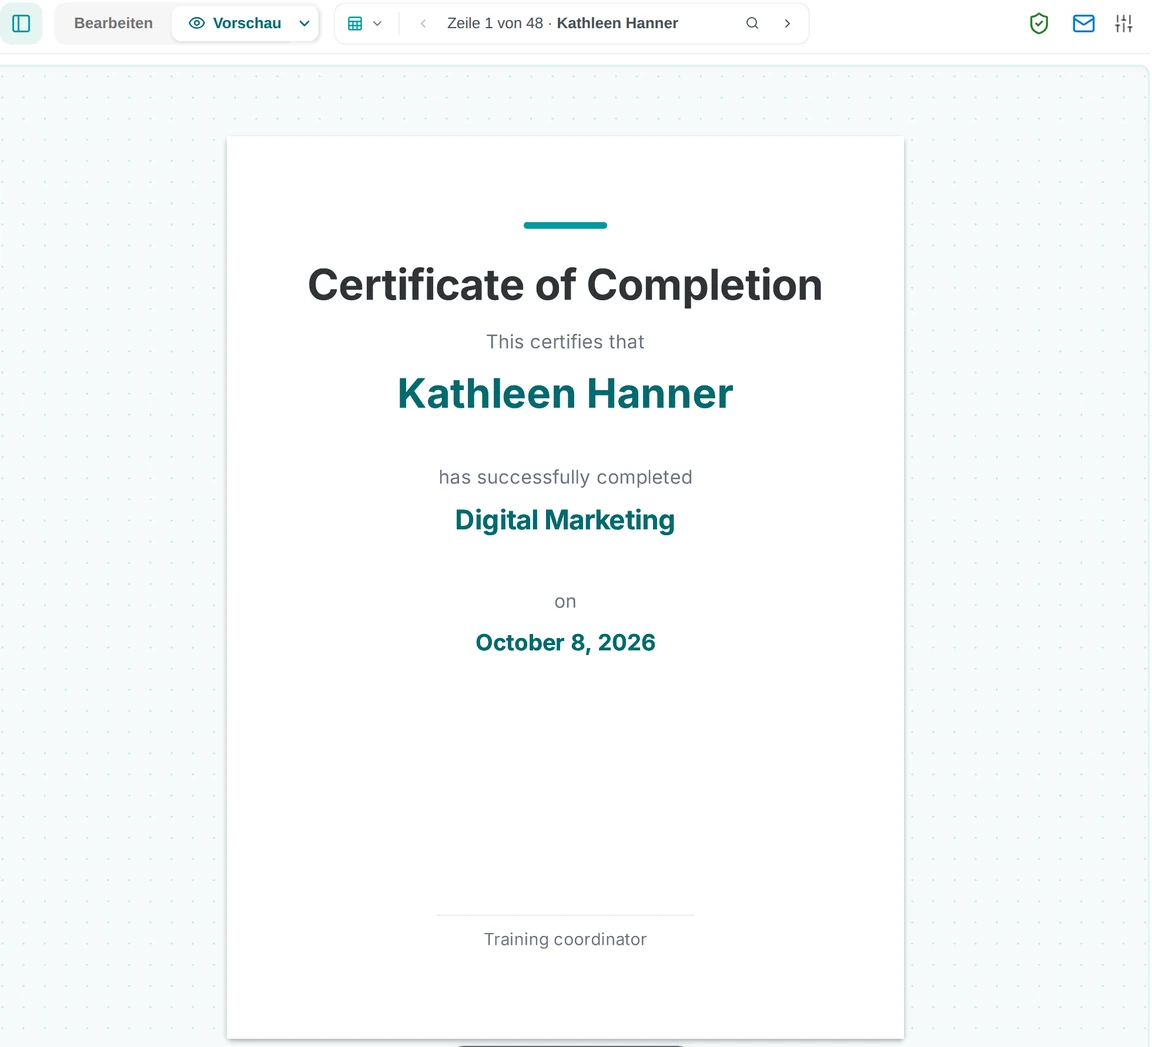Click the eye icon beside Vorschau
This screenshot has width=1152, height=1047.
click(x=197, y=24)
